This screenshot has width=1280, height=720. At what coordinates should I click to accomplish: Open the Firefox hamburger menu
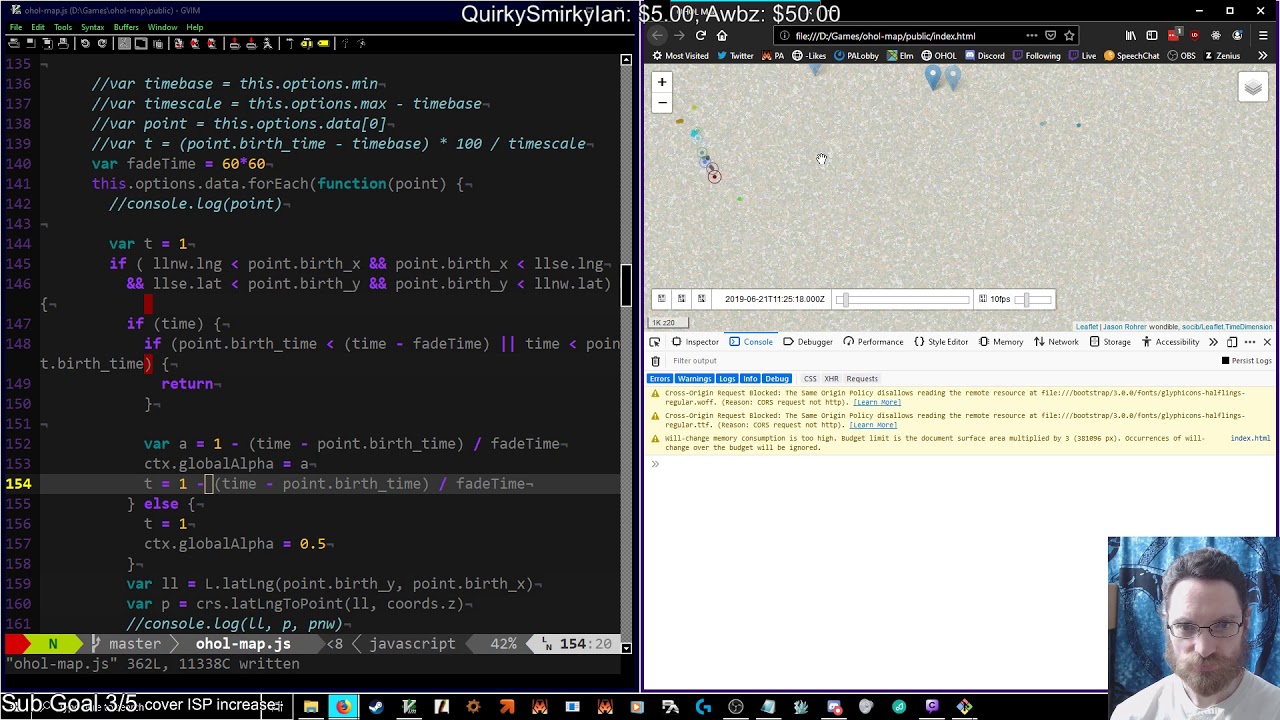tap(1263, 35)
